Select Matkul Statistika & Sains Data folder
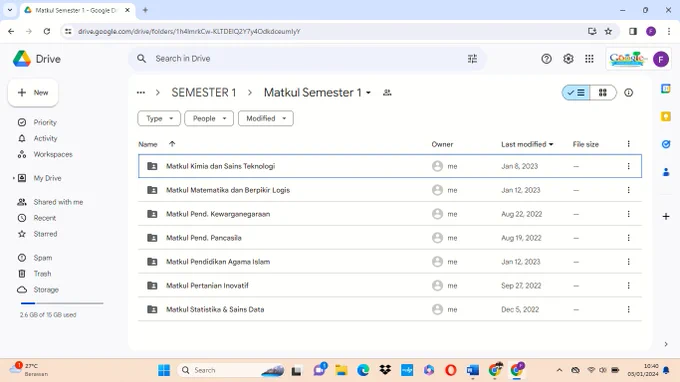The height and width of the screenshot is (382, 680). [x=389, y=309]
